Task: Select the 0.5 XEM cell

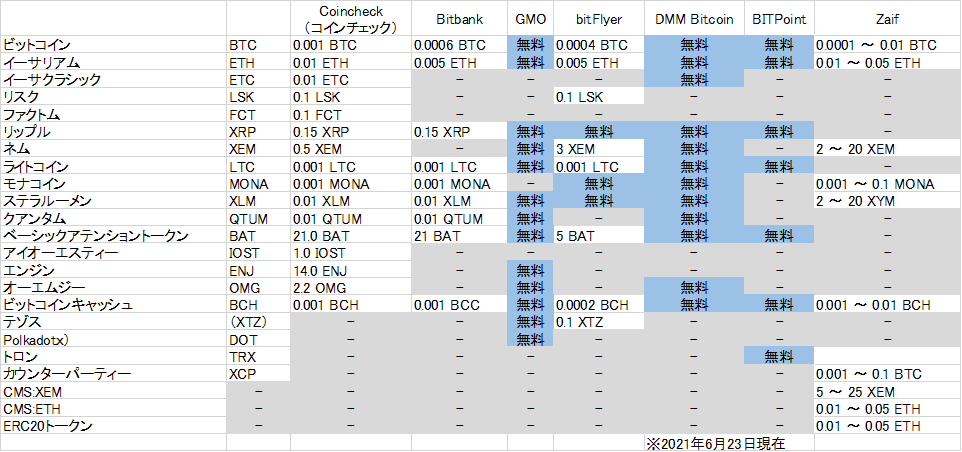Action: (x=351, y=148)
